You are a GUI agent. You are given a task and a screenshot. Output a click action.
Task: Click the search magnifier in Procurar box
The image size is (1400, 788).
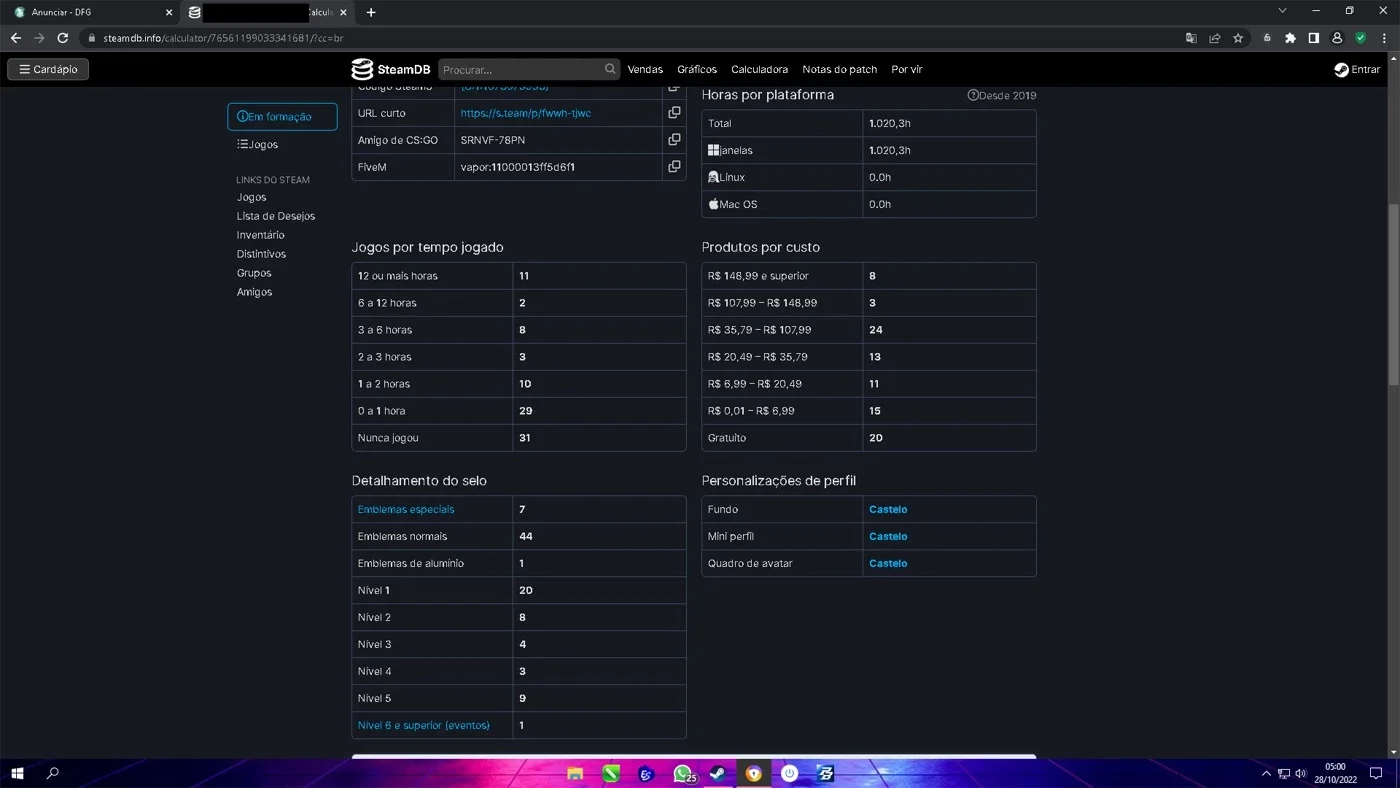[610, 69]
